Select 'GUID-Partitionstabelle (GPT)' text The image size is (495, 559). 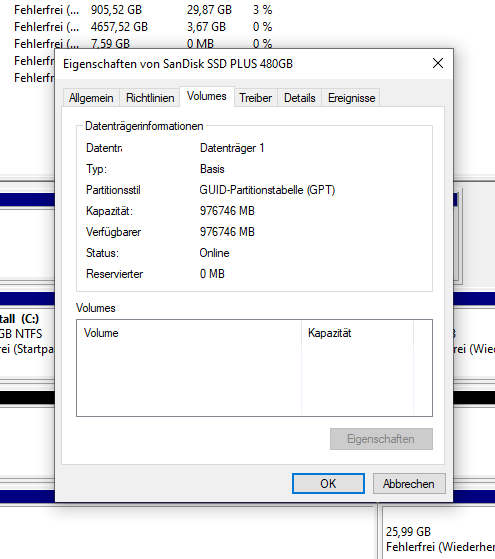pos(267,190)
